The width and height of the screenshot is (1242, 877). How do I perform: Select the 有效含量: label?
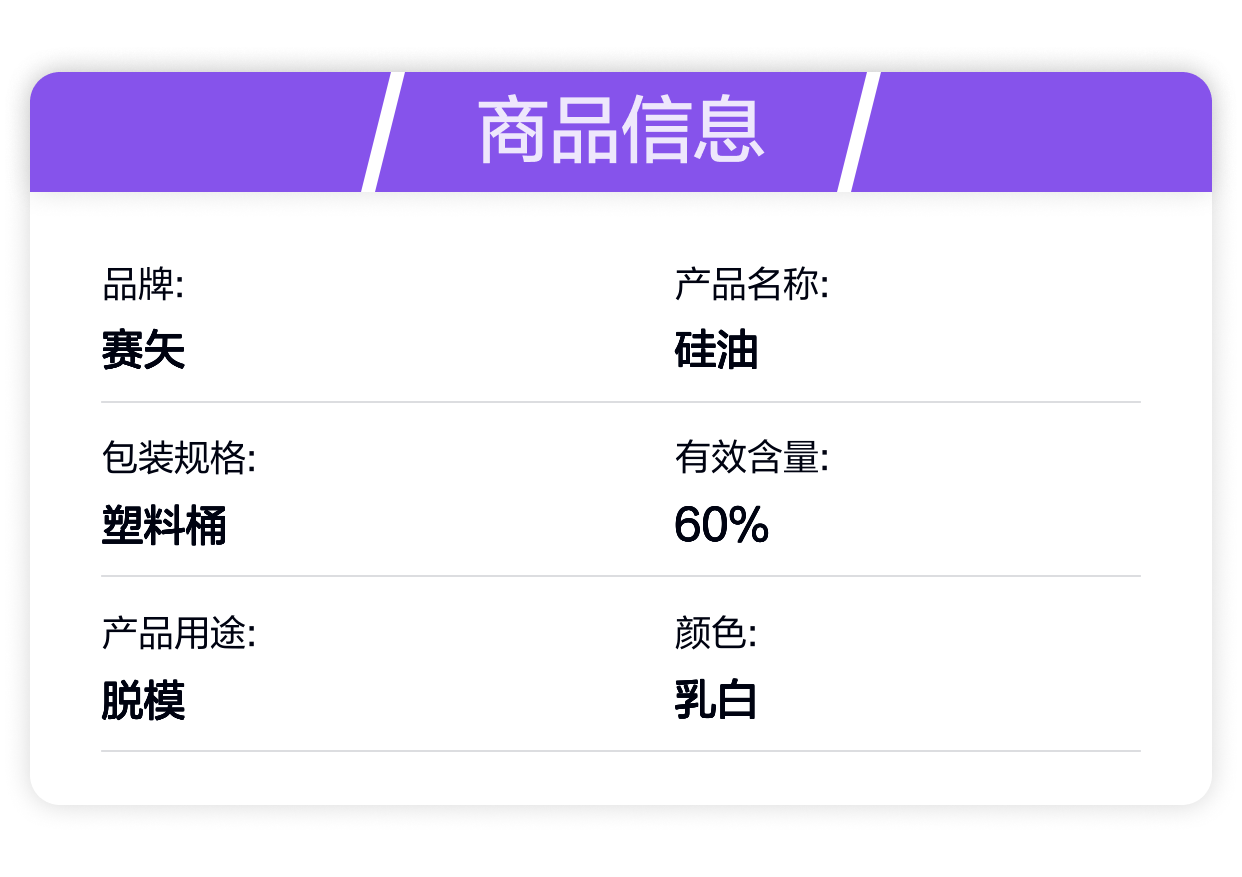click(x=752, y=459)
